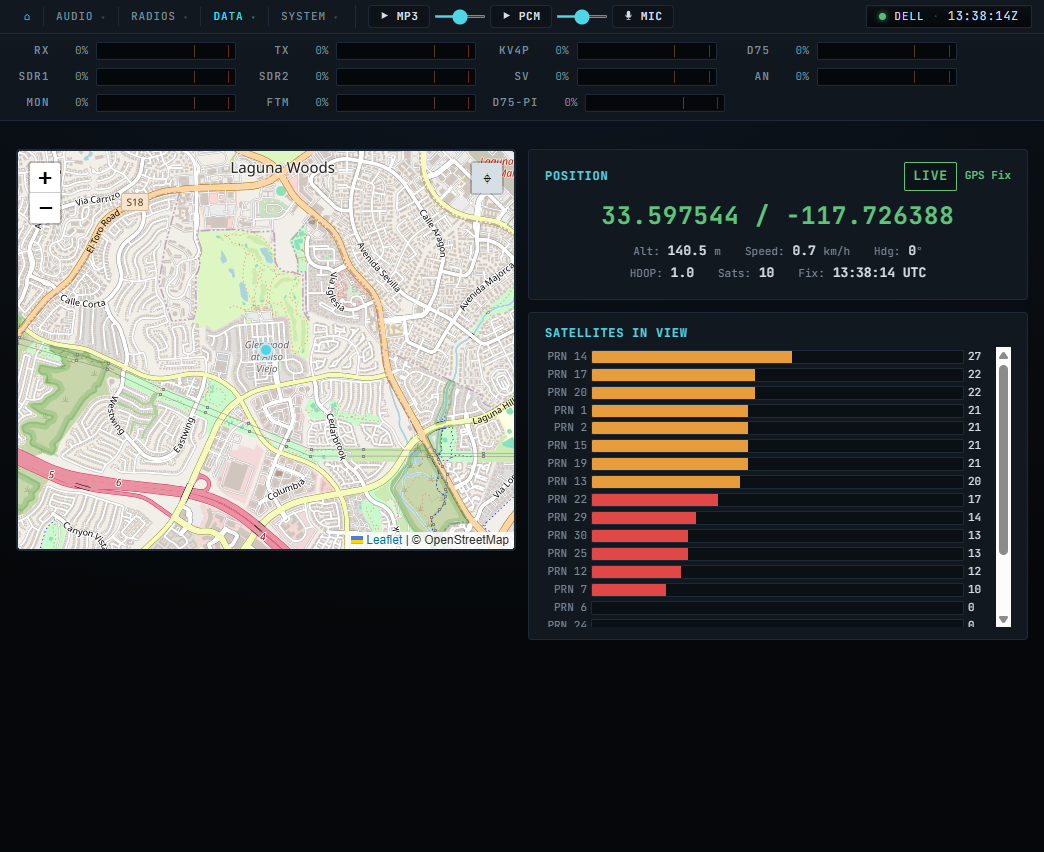The height and width of the screenshot is (852, 1044).
Task: Click the FTM level meter
Action: [405, 103]
